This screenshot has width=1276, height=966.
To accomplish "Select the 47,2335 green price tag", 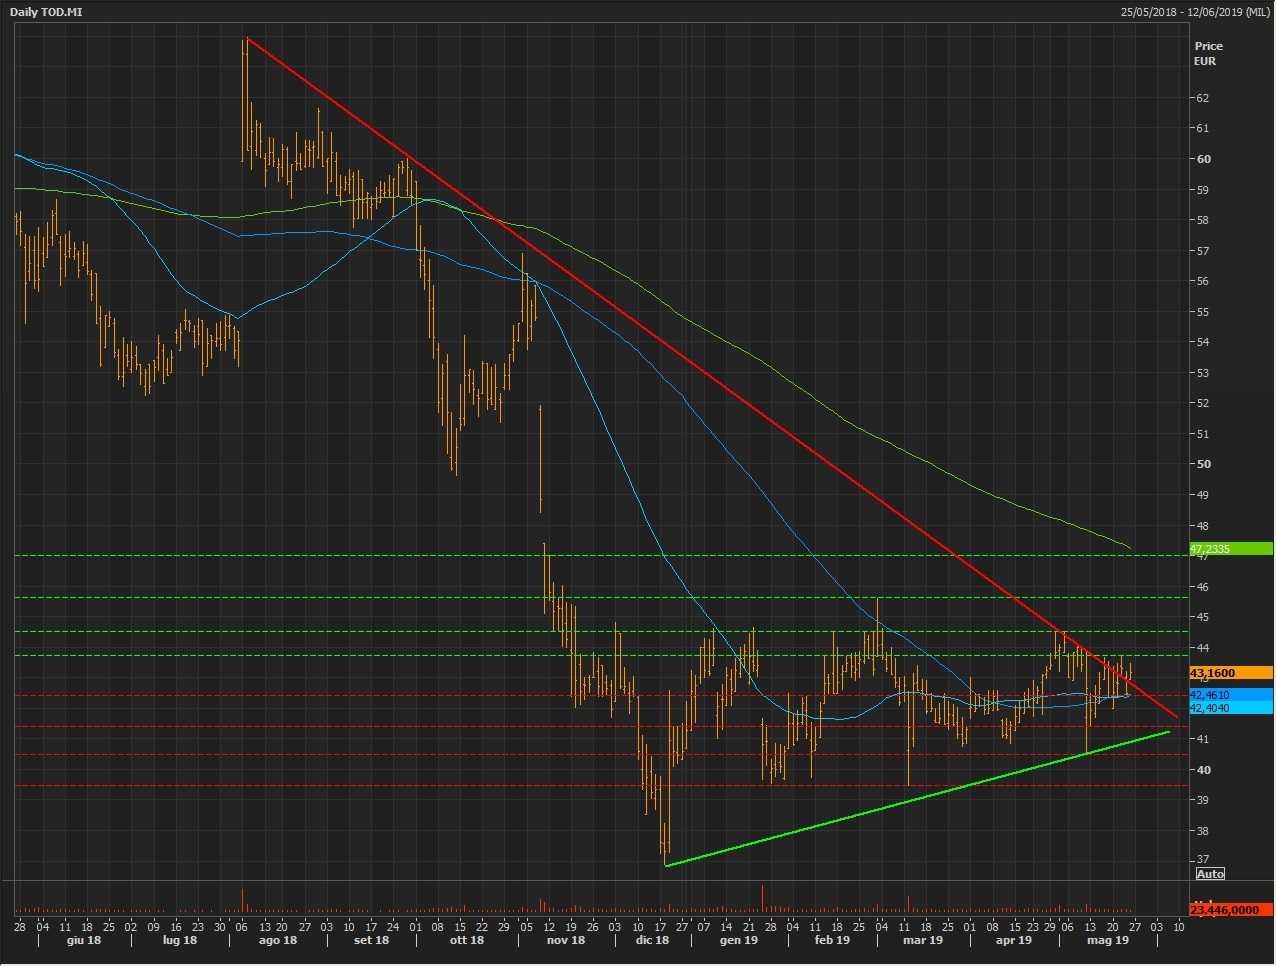I will pyautogui.click(x=1231, y=549).
